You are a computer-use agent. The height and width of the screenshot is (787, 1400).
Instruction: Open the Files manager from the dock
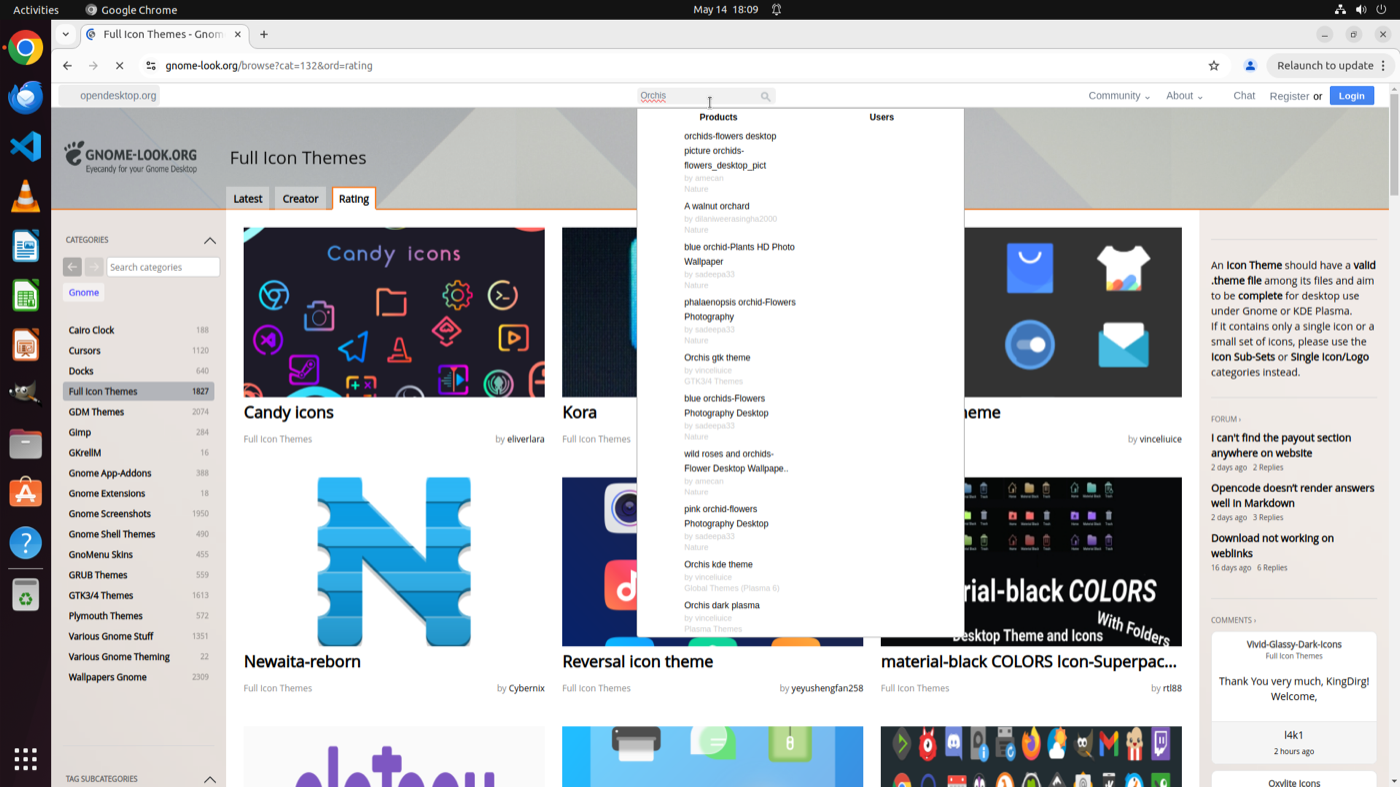pos(25,444)
